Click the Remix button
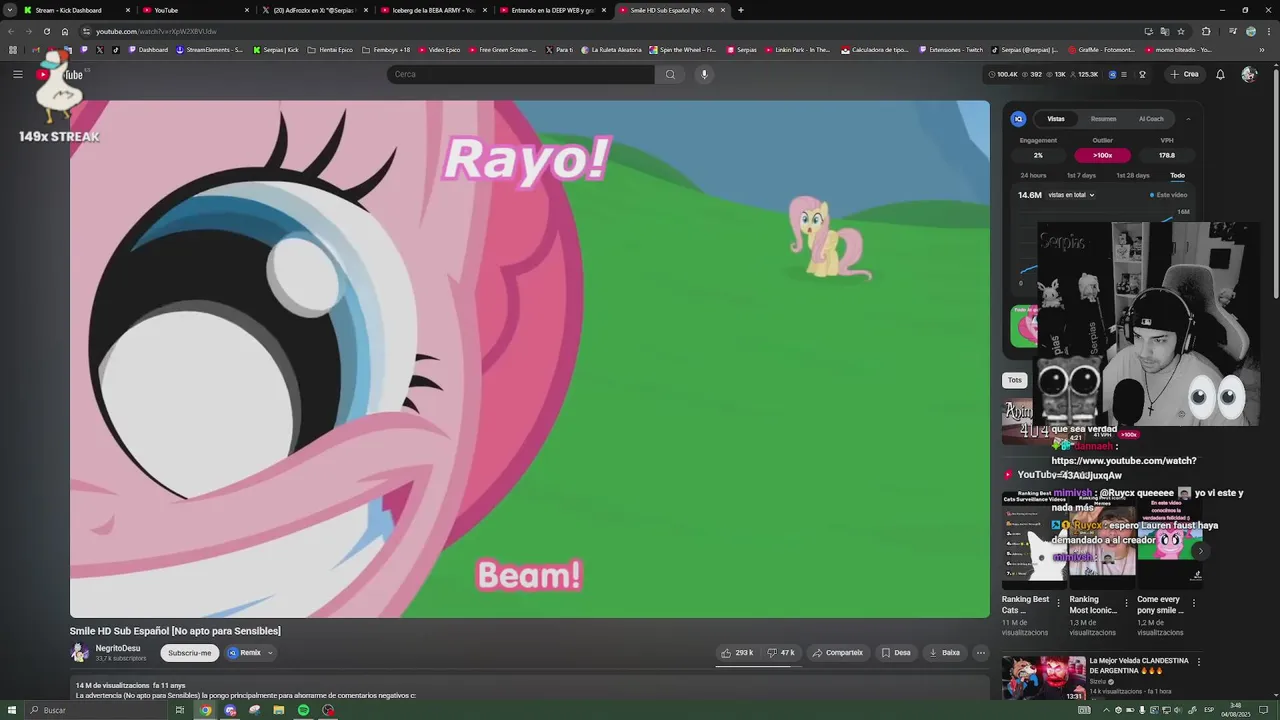This screenshot has height=720, width=1280. click(244, 653)
